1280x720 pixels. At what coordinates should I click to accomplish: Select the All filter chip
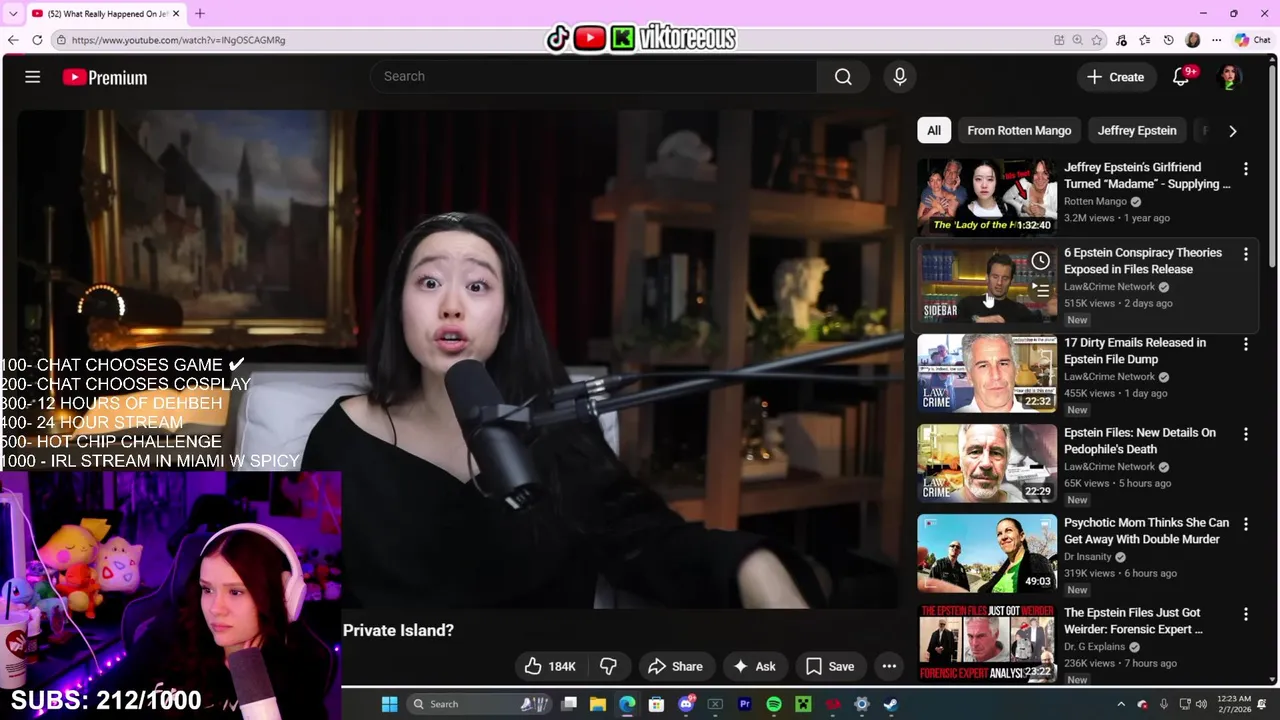point(934,131)
